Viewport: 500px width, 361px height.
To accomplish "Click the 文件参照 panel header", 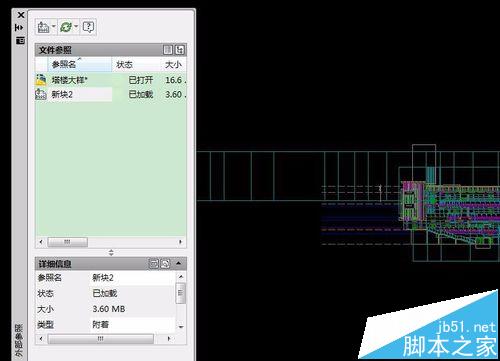I will (111, 50).
